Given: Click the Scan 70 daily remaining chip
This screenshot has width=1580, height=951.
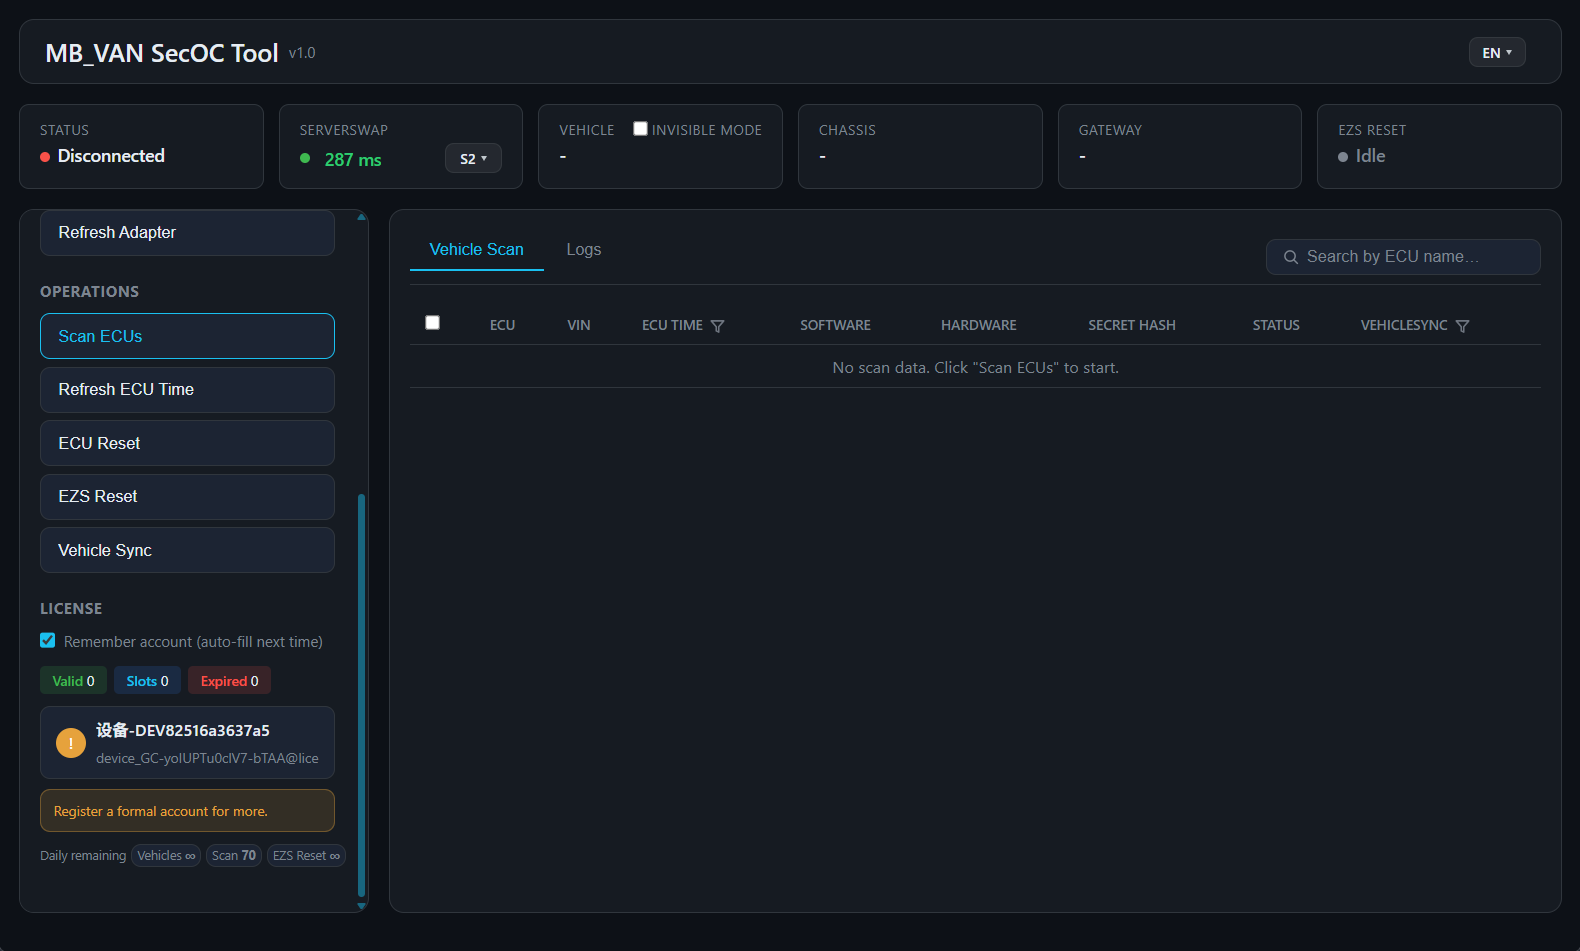Looking at the screenshot, I should coord(234,856).
